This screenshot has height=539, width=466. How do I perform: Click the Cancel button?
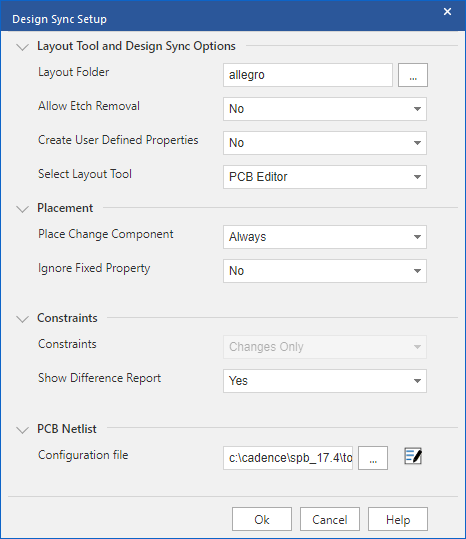(330, 519)
